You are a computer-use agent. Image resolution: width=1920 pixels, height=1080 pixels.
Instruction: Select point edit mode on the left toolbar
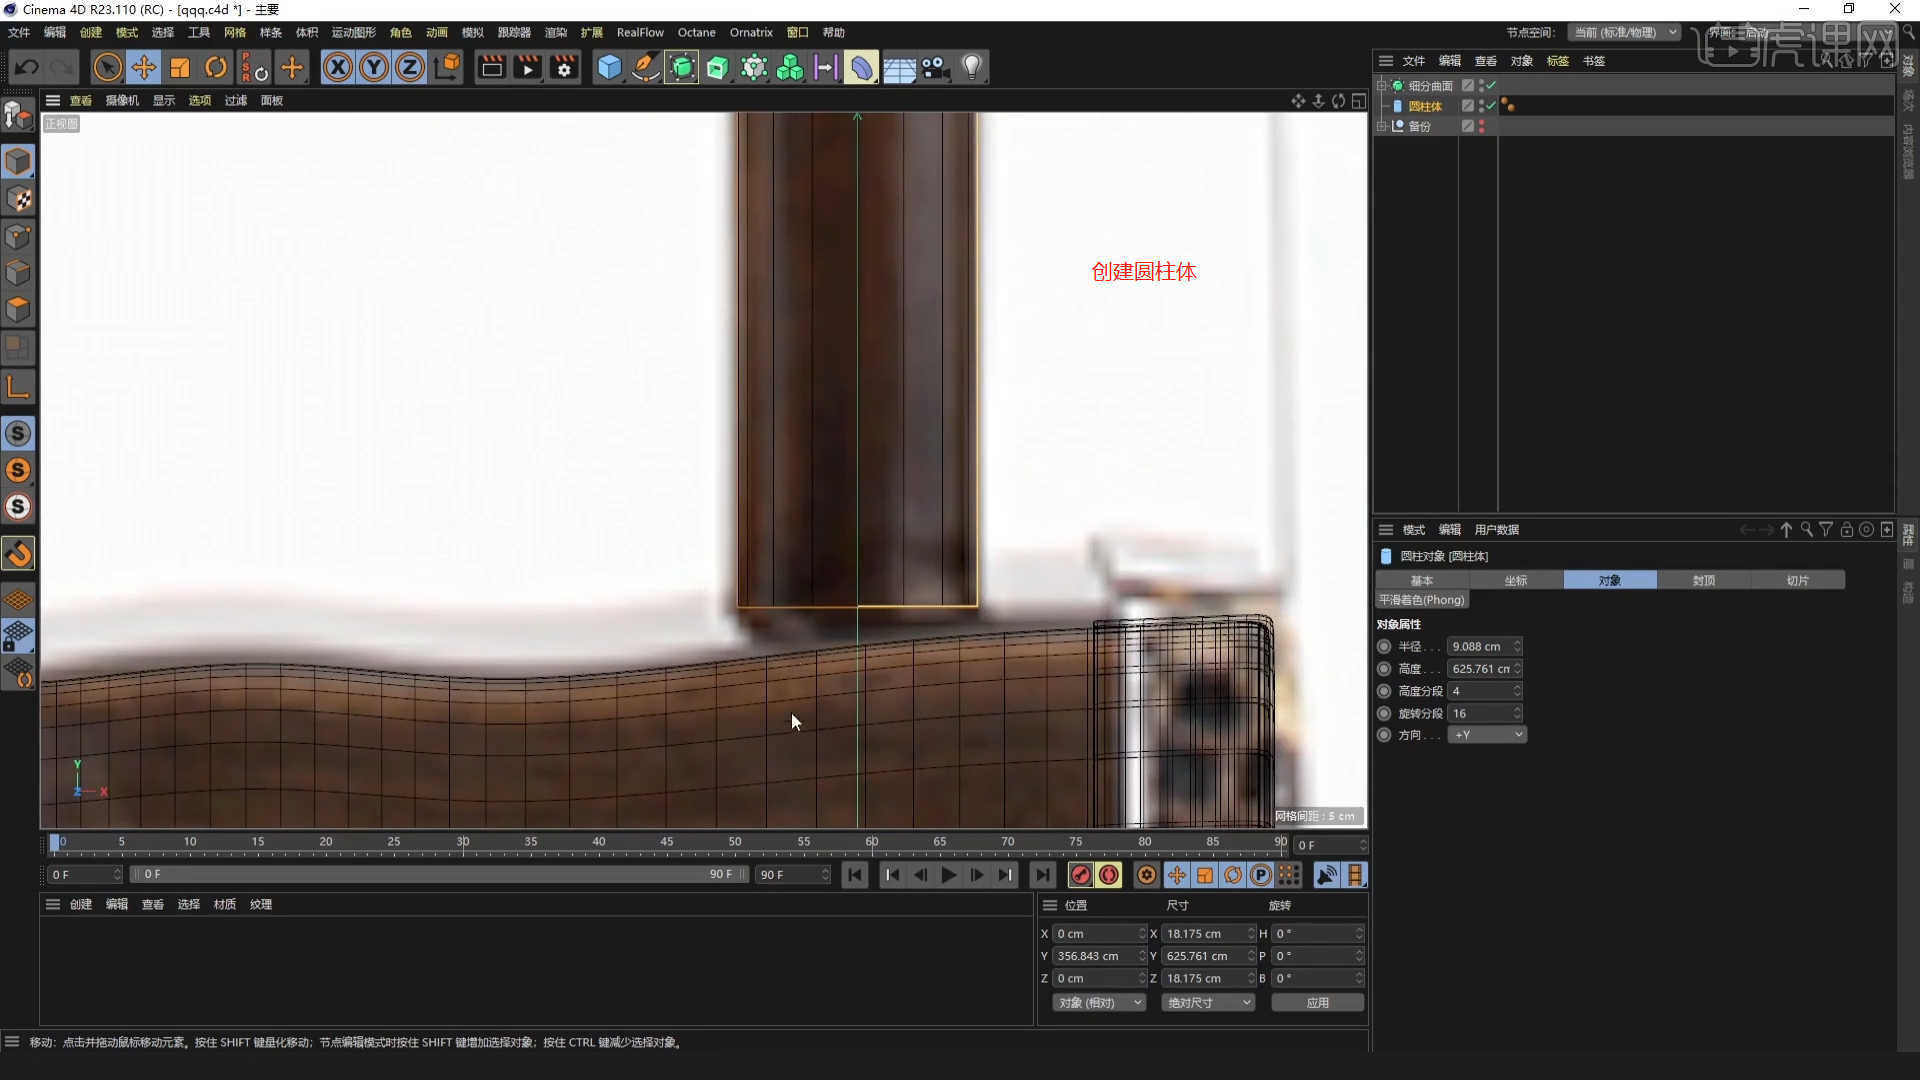pos(18,236)
